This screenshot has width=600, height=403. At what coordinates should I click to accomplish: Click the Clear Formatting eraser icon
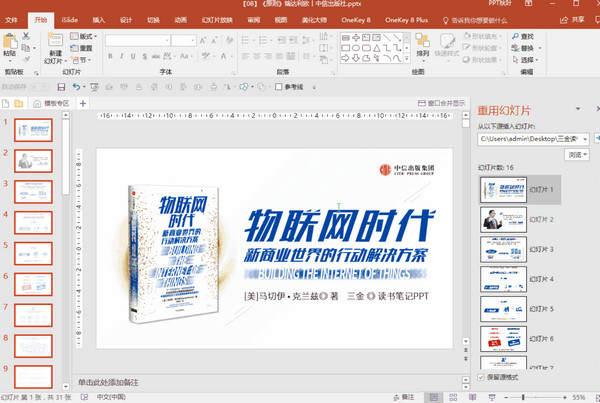click(230, 40)
